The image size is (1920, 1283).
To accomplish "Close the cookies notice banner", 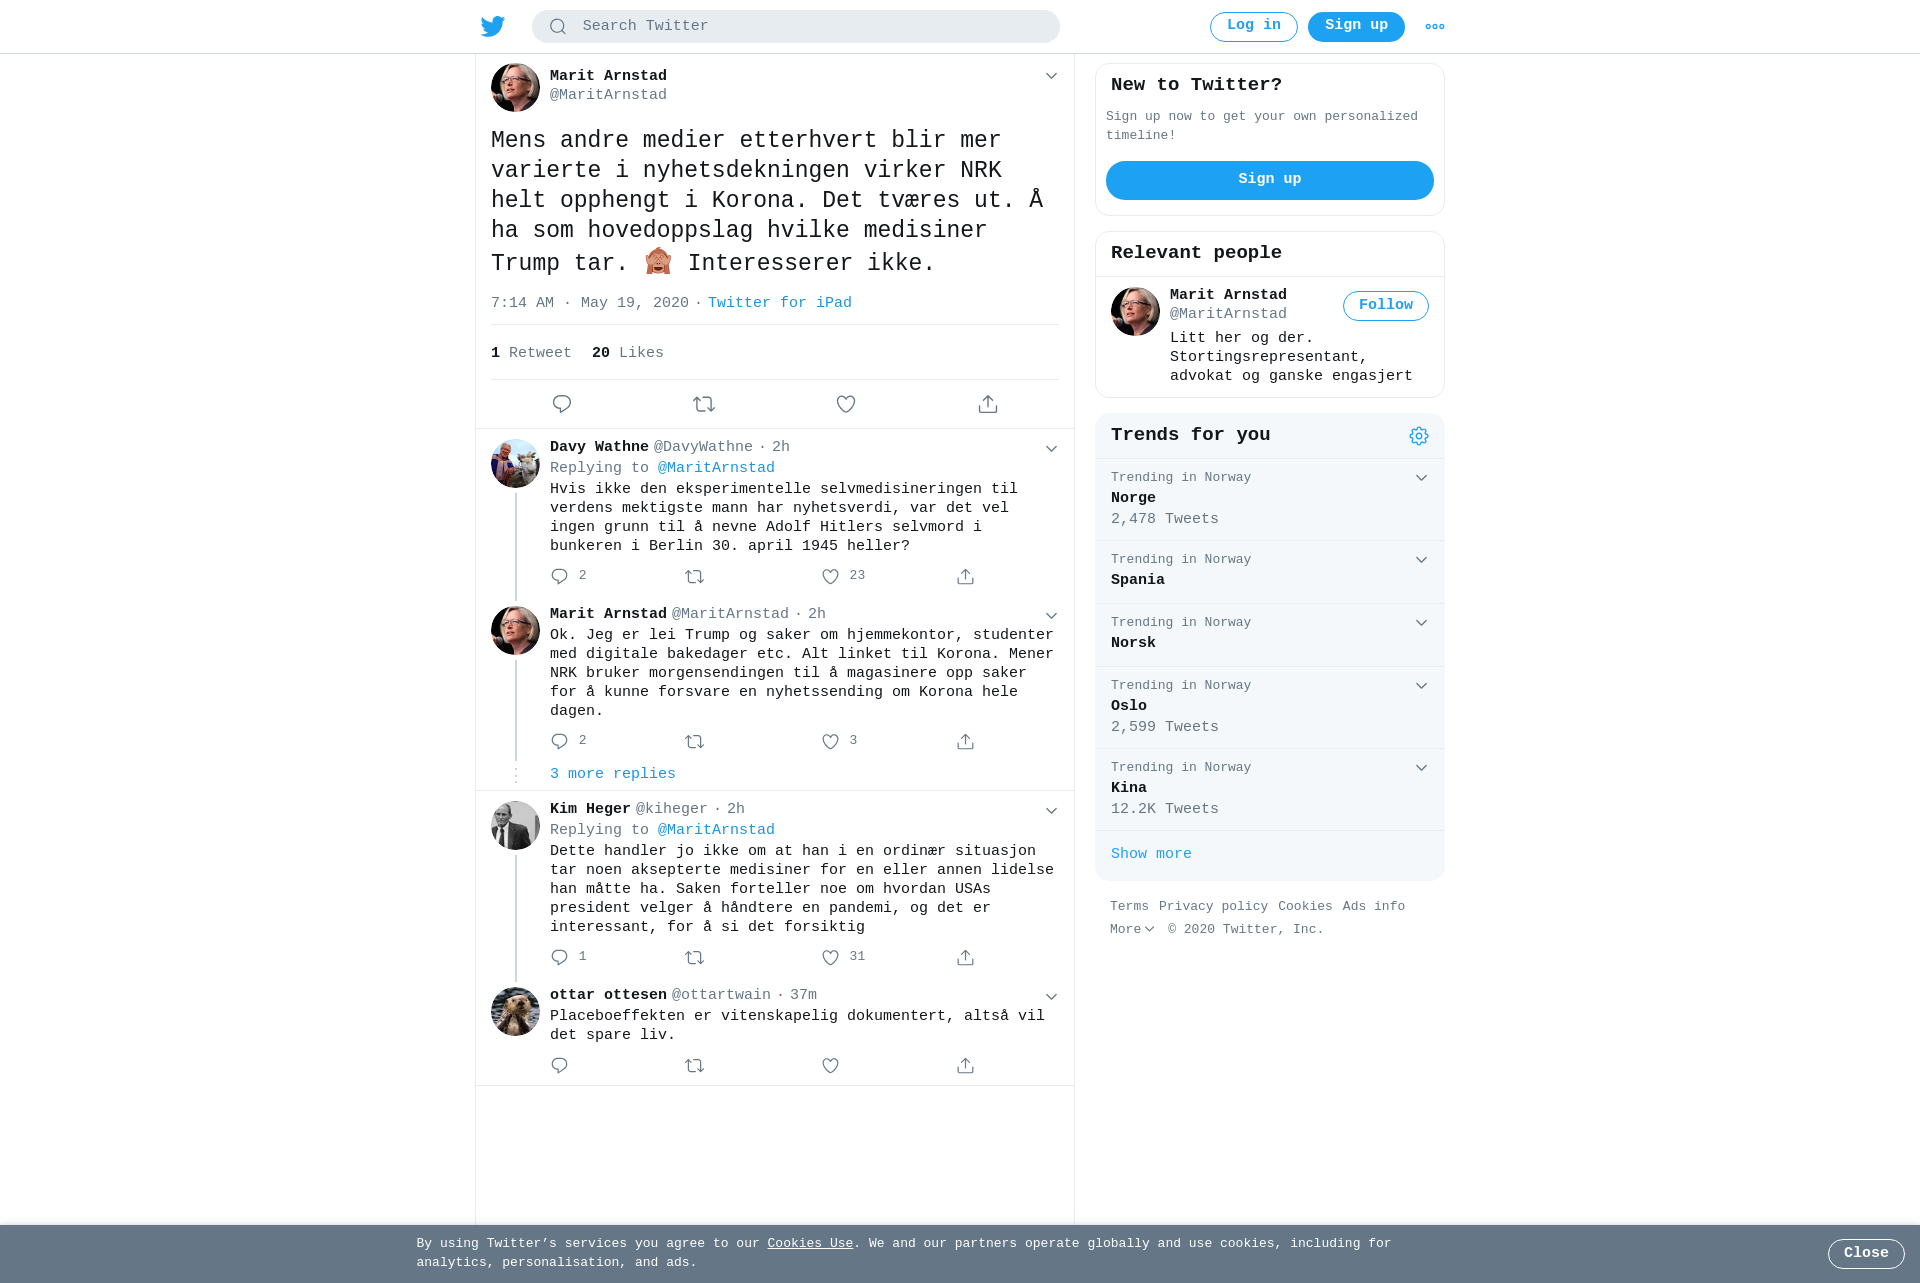I will coord(1866,1254).
